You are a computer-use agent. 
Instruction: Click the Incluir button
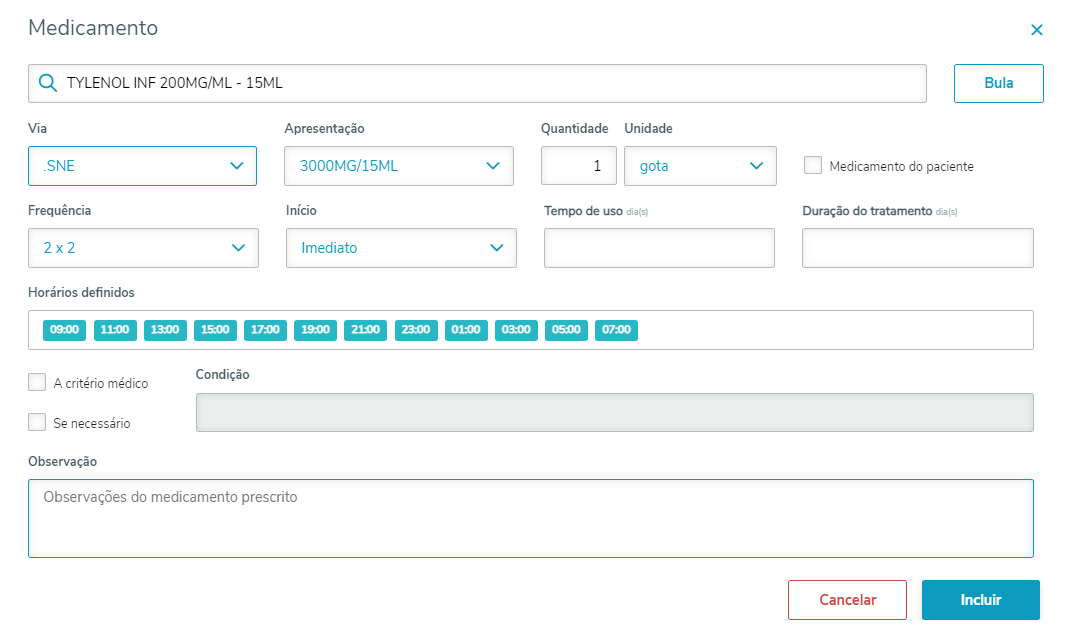(980, 600)
